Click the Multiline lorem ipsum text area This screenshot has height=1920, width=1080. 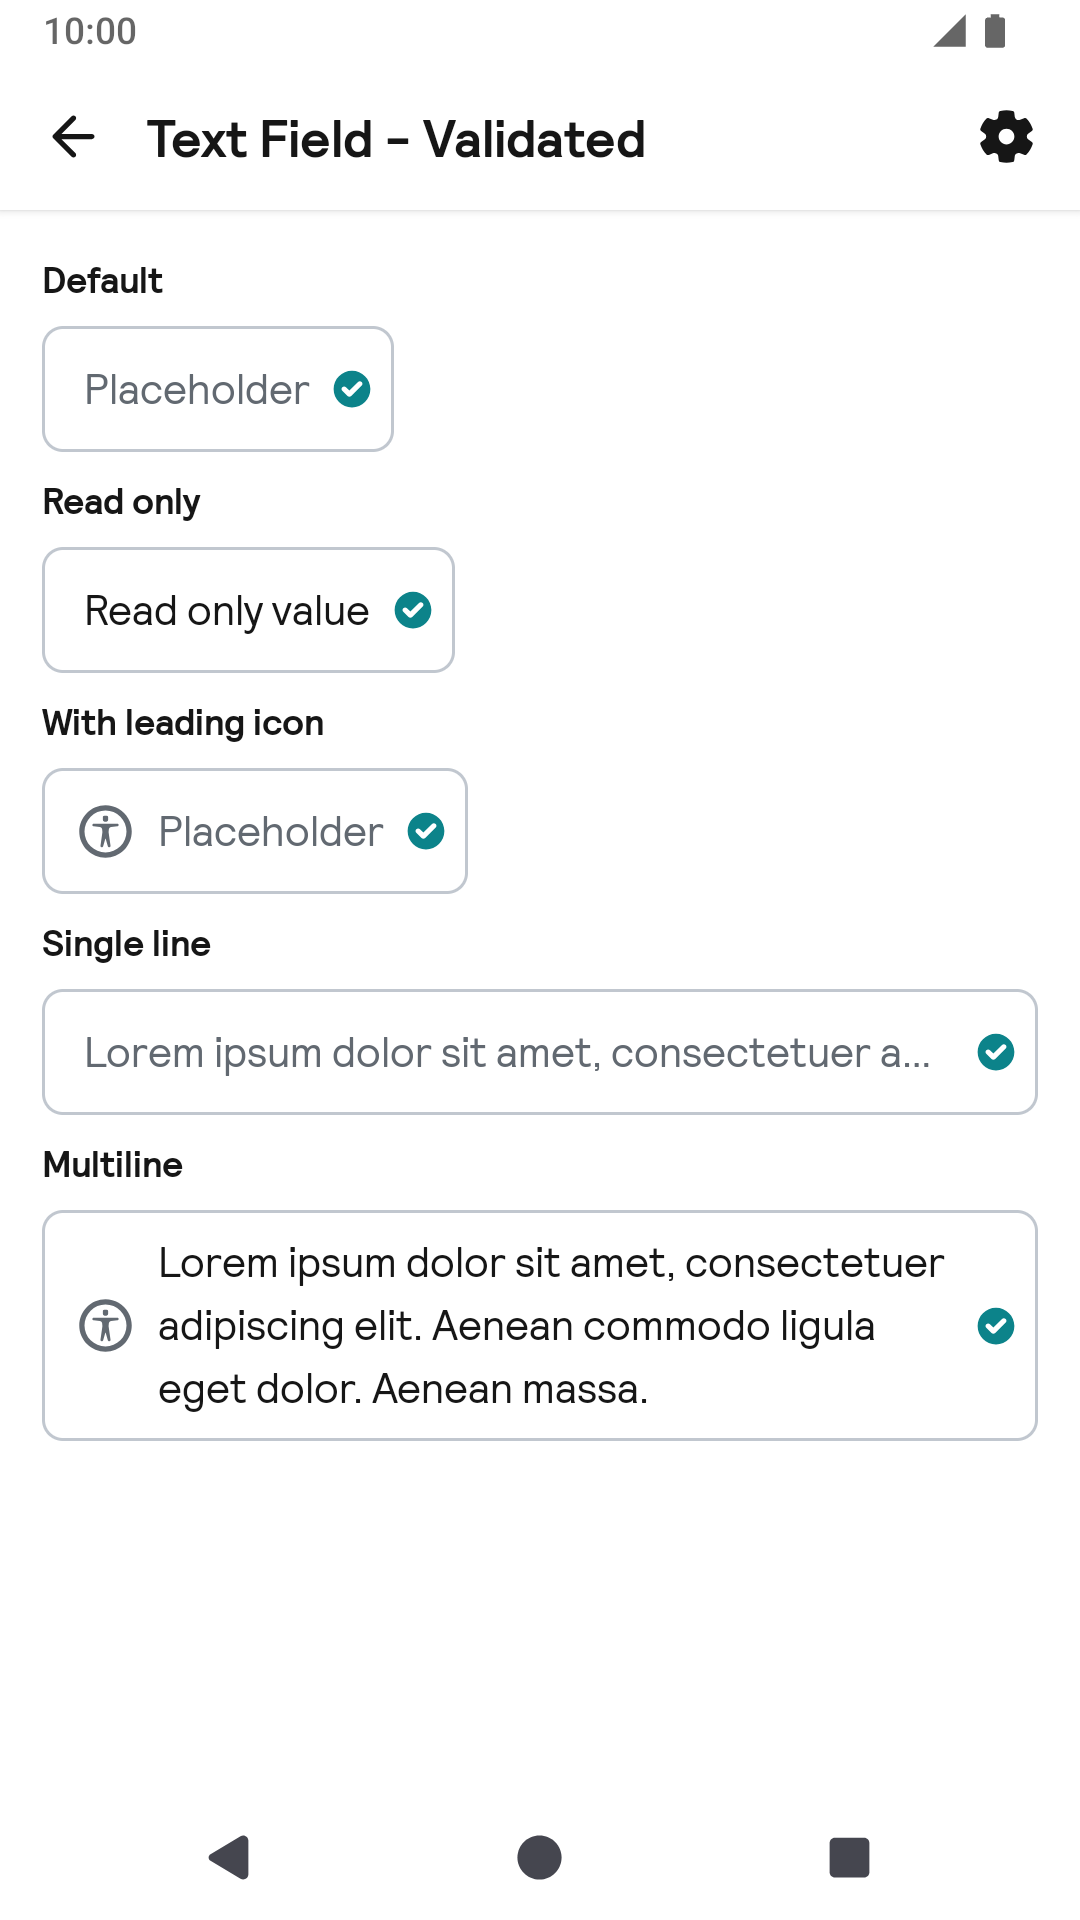point(550,1326)
